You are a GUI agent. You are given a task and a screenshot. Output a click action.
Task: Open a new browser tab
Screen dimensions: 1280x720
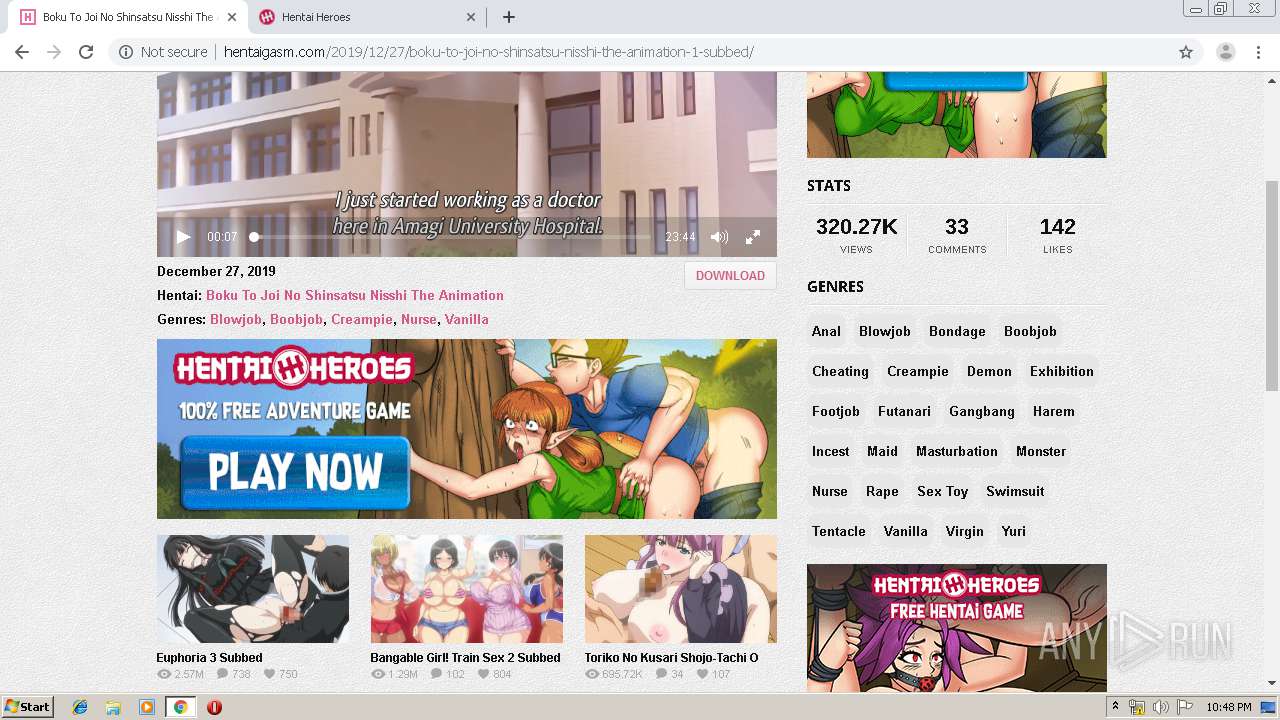(508, 17)
